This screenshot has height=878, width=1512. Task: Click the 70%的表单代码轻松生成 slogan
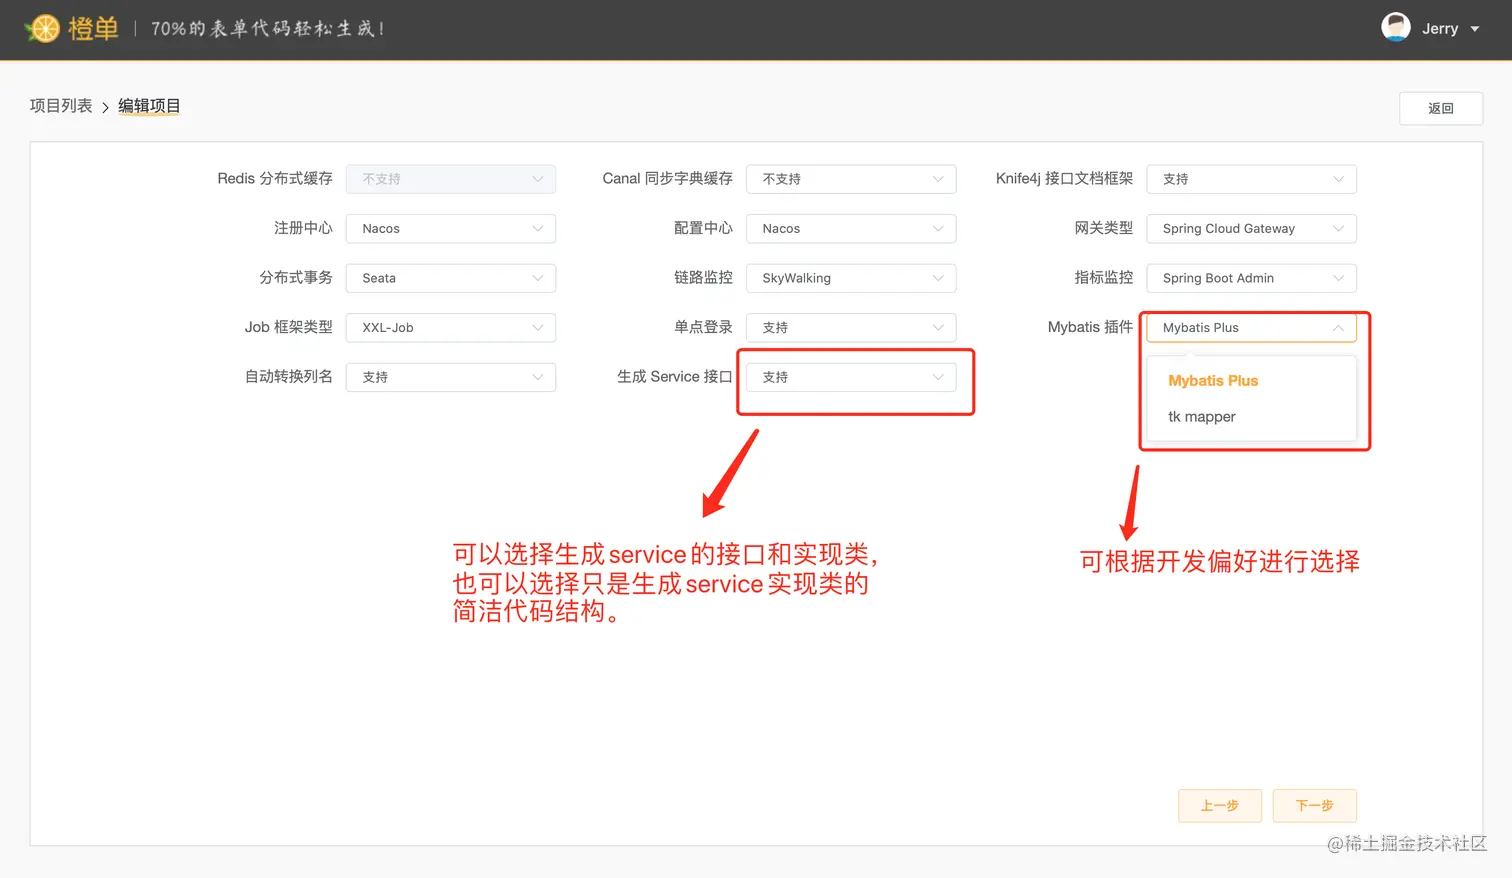(267, 28)
